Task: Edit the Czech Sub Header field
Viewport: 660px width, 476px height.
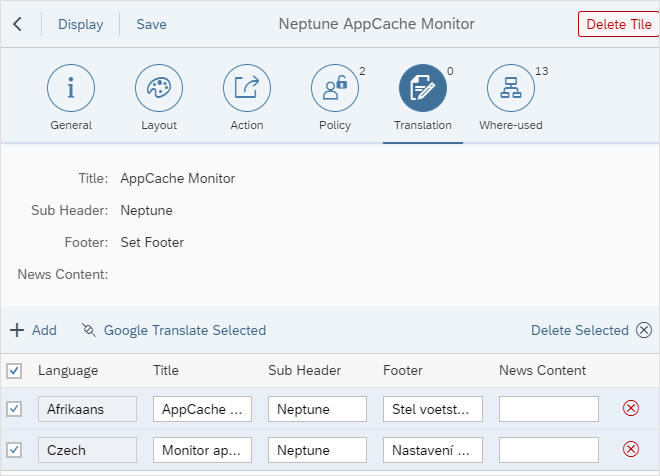Action: click(317, 450)
